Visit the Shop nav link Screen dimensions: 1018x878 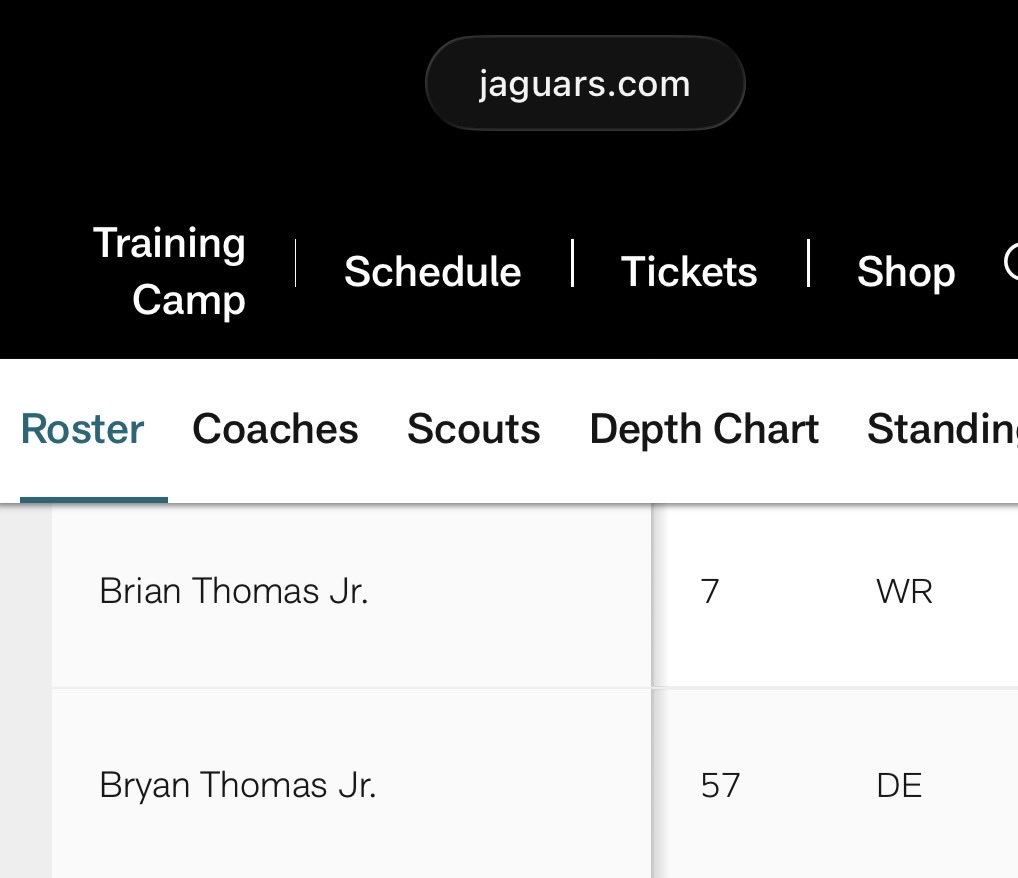(x=906, y=271)
